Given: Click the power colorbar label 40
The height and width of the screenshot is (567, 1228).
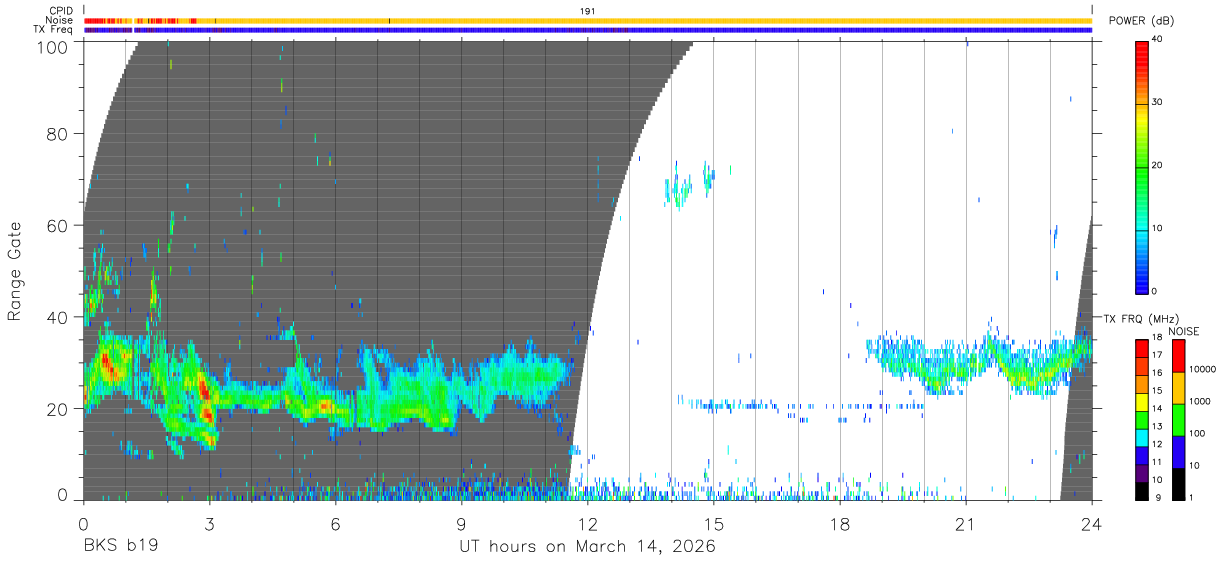Looking at the screenshot, I should tap(1157, 39).
